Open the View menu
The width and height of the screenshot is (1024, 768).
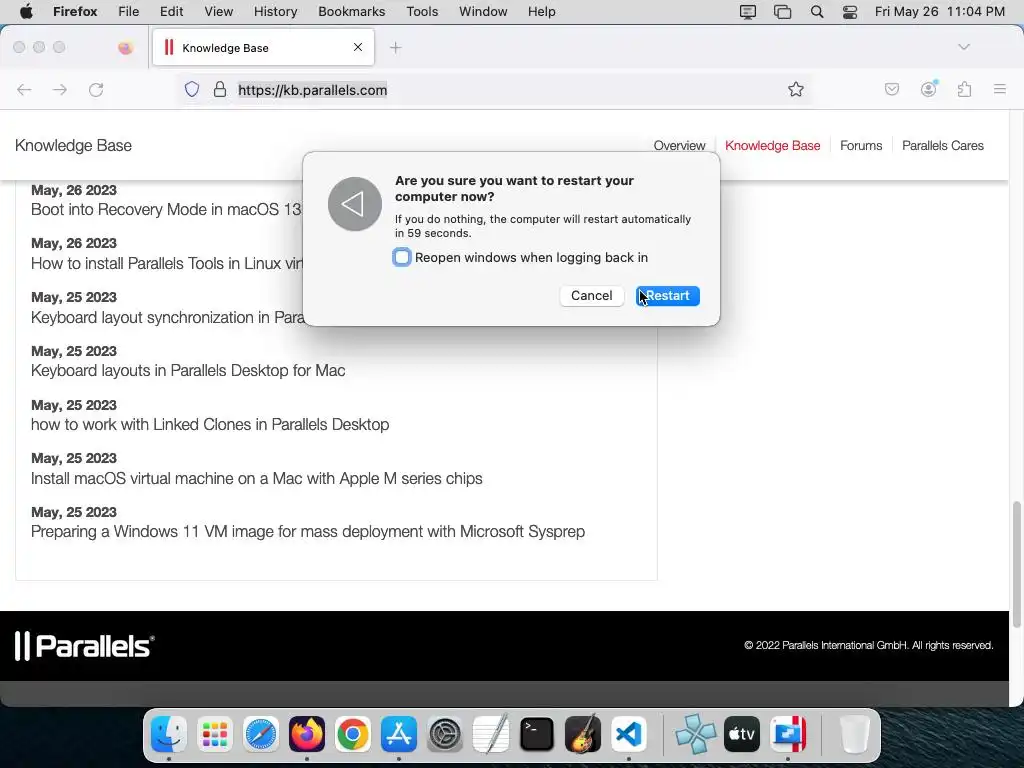coord(218,11)
